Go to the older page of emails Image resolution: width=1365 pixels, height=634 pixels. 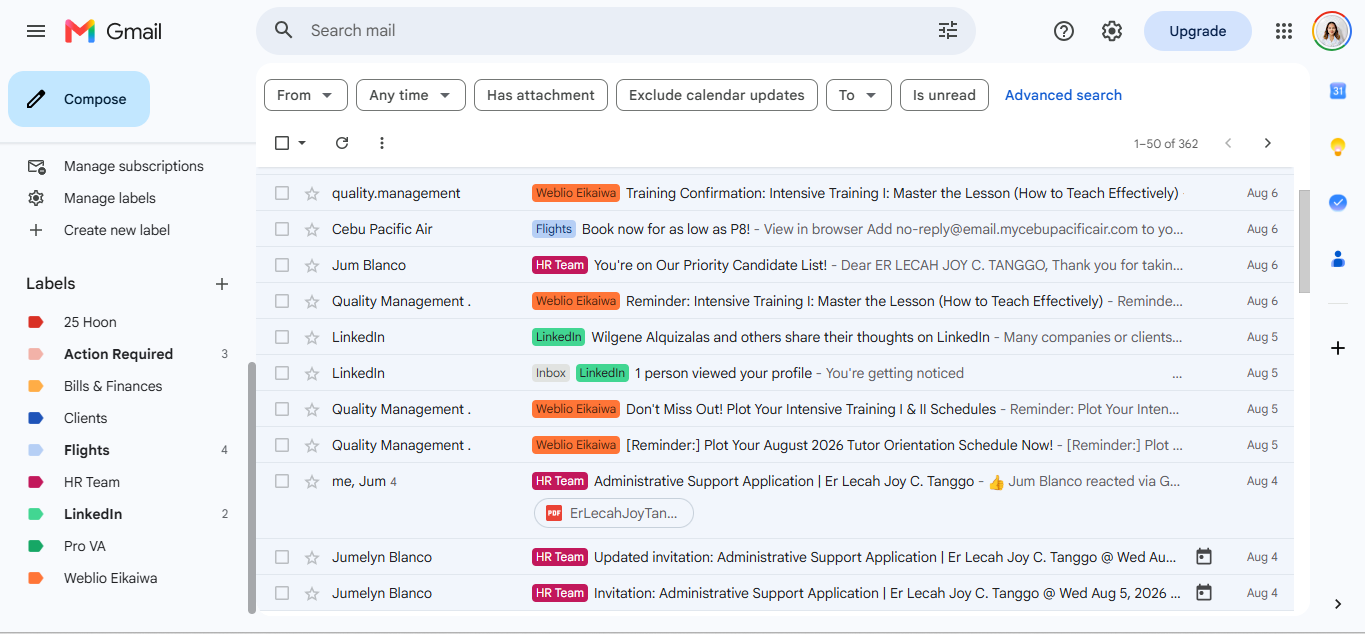tap(1268, 143)
